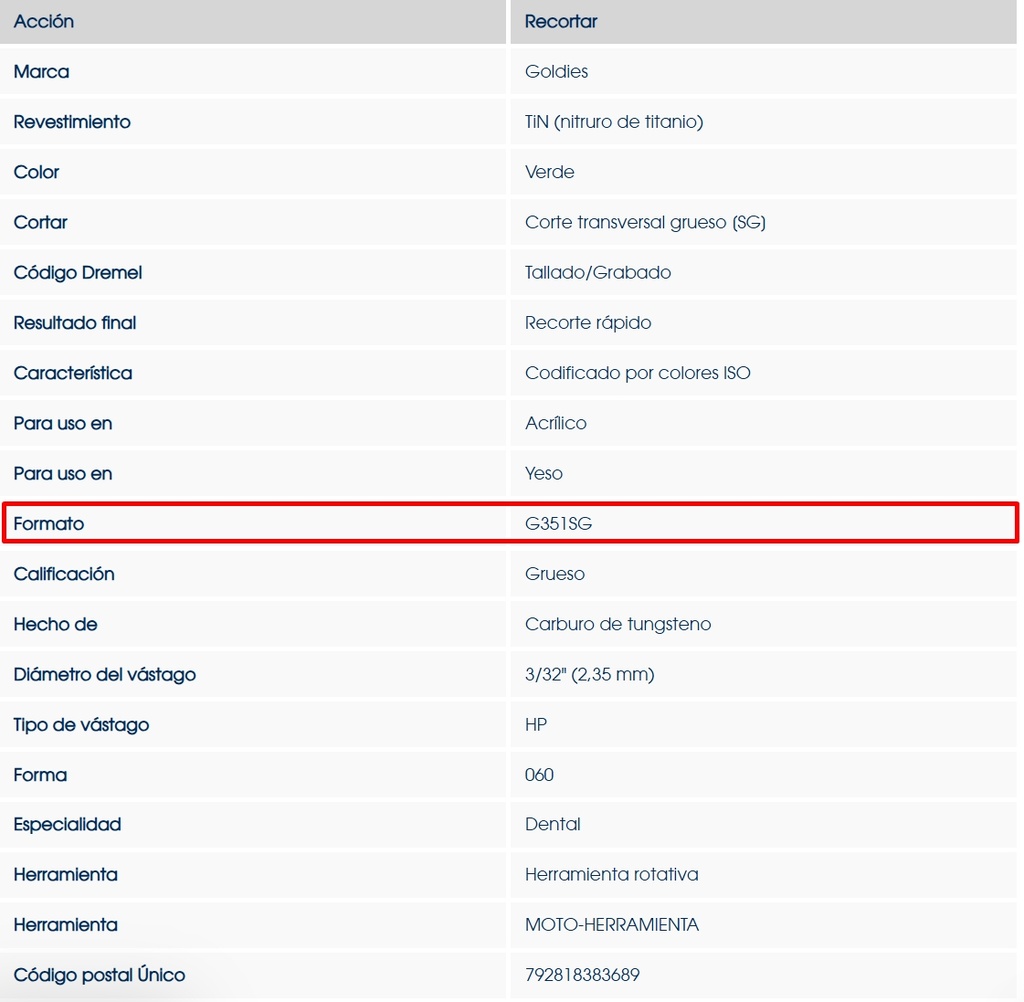Viewport: 1024px width, 1002px height.
Task: Select the G351SG format value
Action: (558, 523)
